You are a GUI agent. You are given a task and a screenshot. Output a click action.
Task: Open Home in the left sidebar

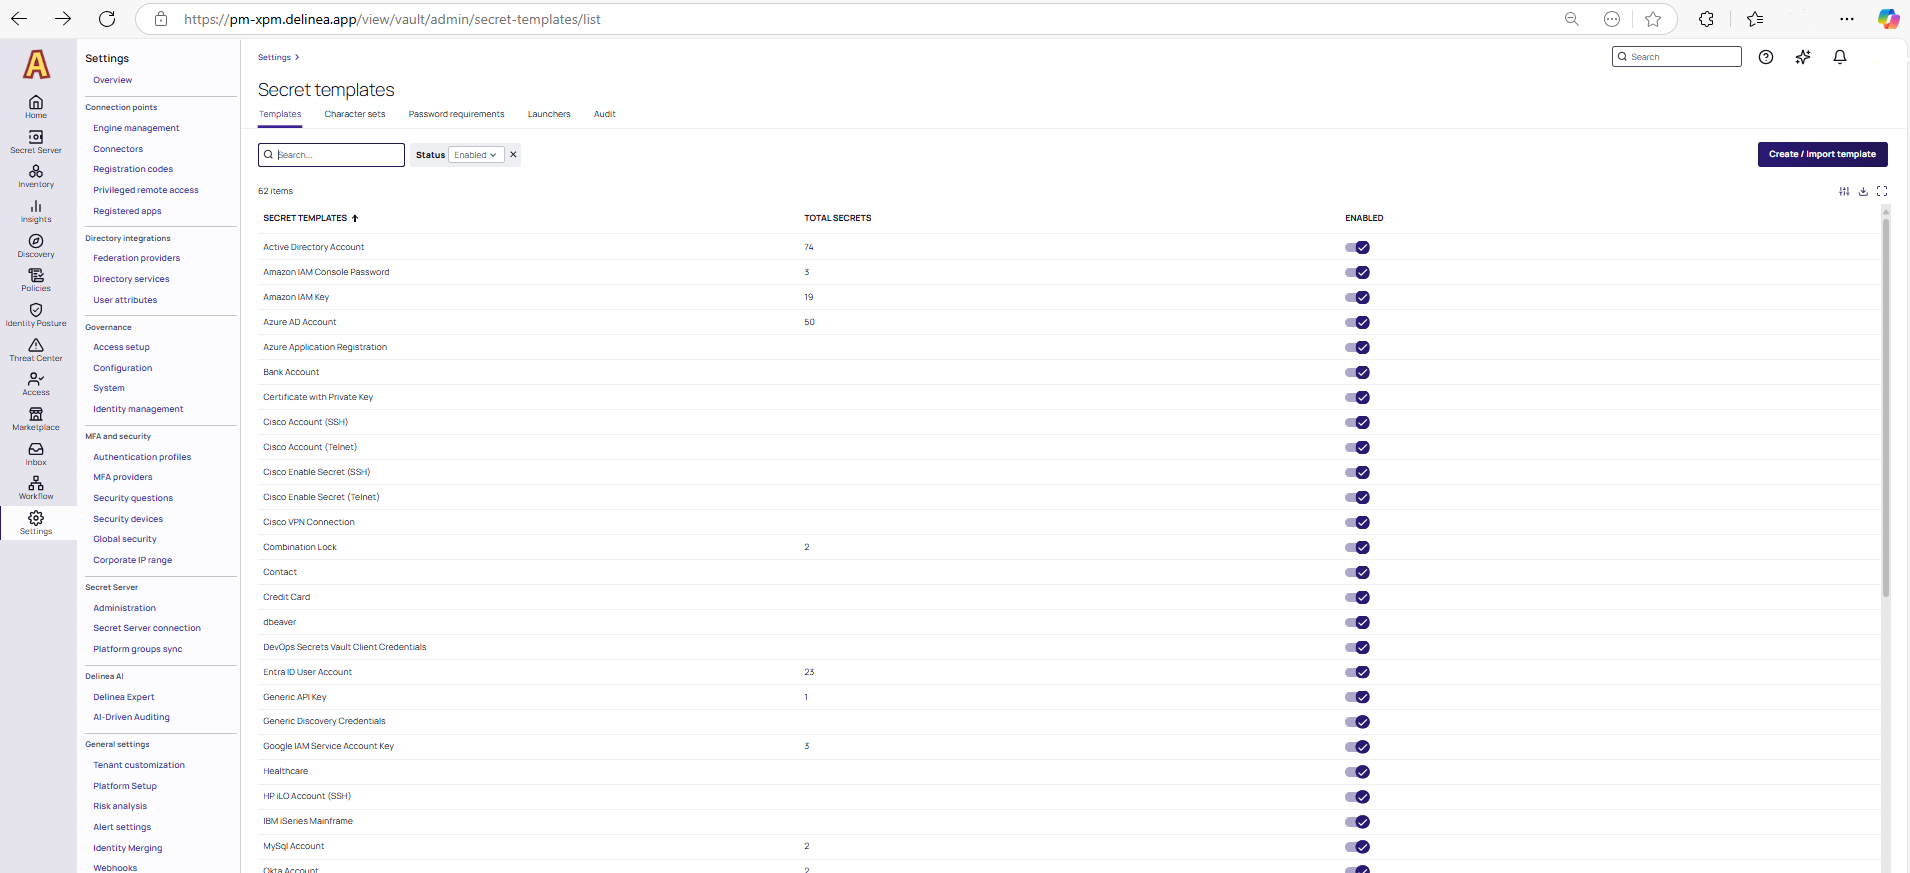36,106
